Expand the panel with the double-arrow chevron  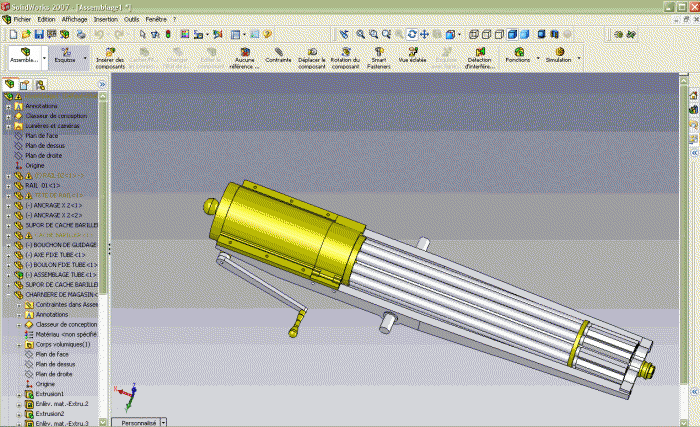(x=102, y=84)
